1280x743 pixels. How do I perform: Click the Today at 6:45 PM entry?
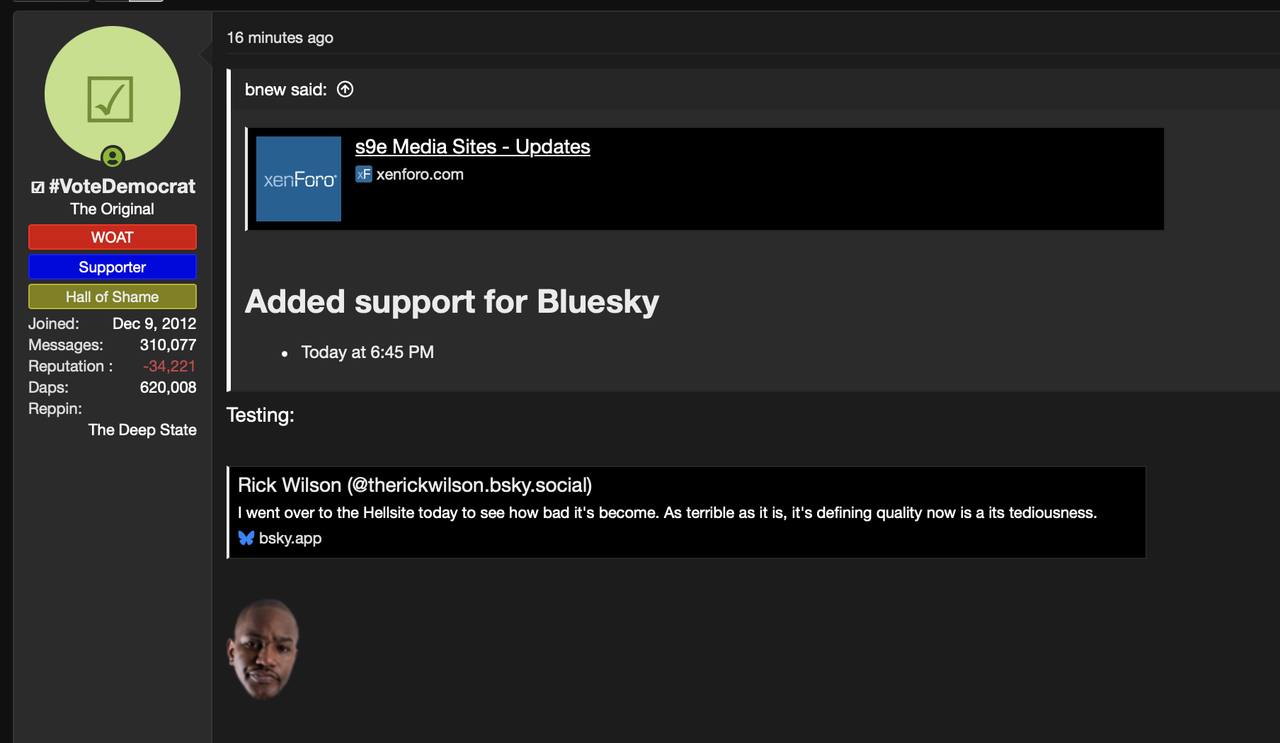[x=367, y=352]
